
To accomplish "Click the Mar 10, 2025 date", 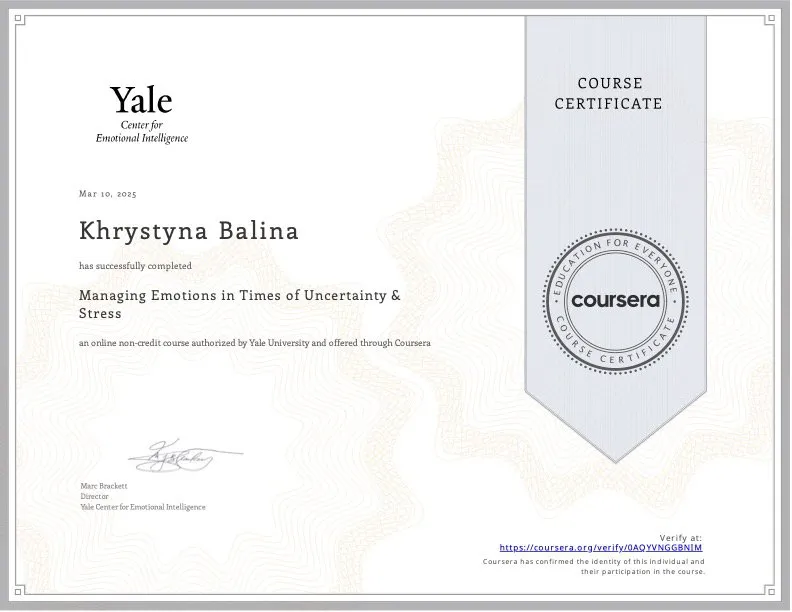I will 108,194.
